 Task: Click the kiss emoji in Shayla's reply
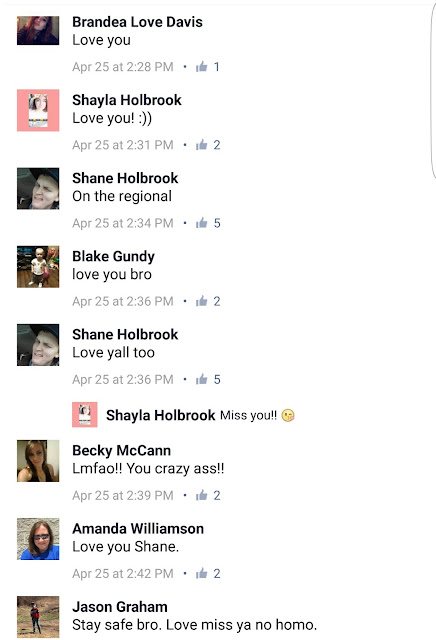[x=288, y=415]
